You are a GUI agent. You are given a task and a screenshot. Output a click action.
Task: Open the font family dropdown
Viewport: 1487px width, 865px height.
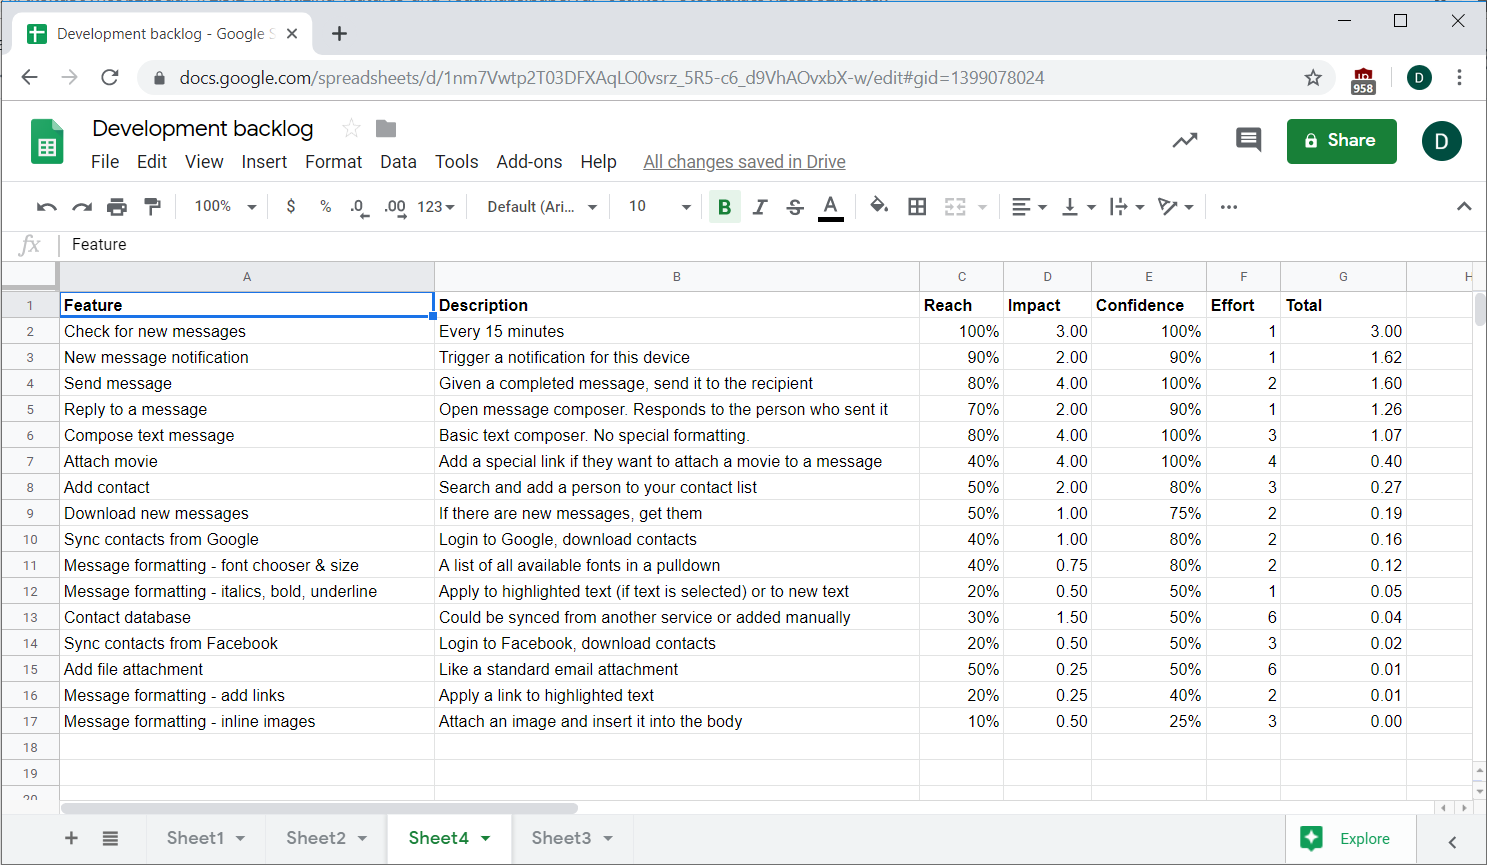pos(542,207)
